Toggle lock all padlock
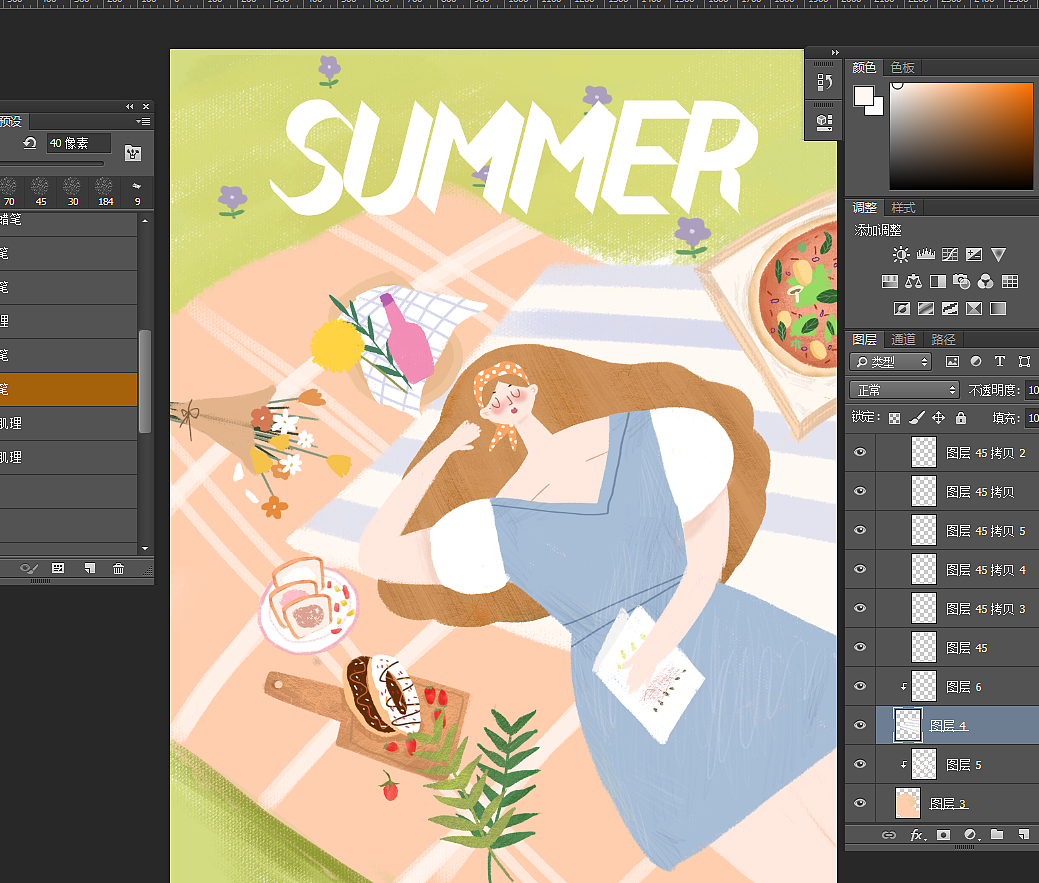Viewport: 1039px width, 883px height. (961, 417)
